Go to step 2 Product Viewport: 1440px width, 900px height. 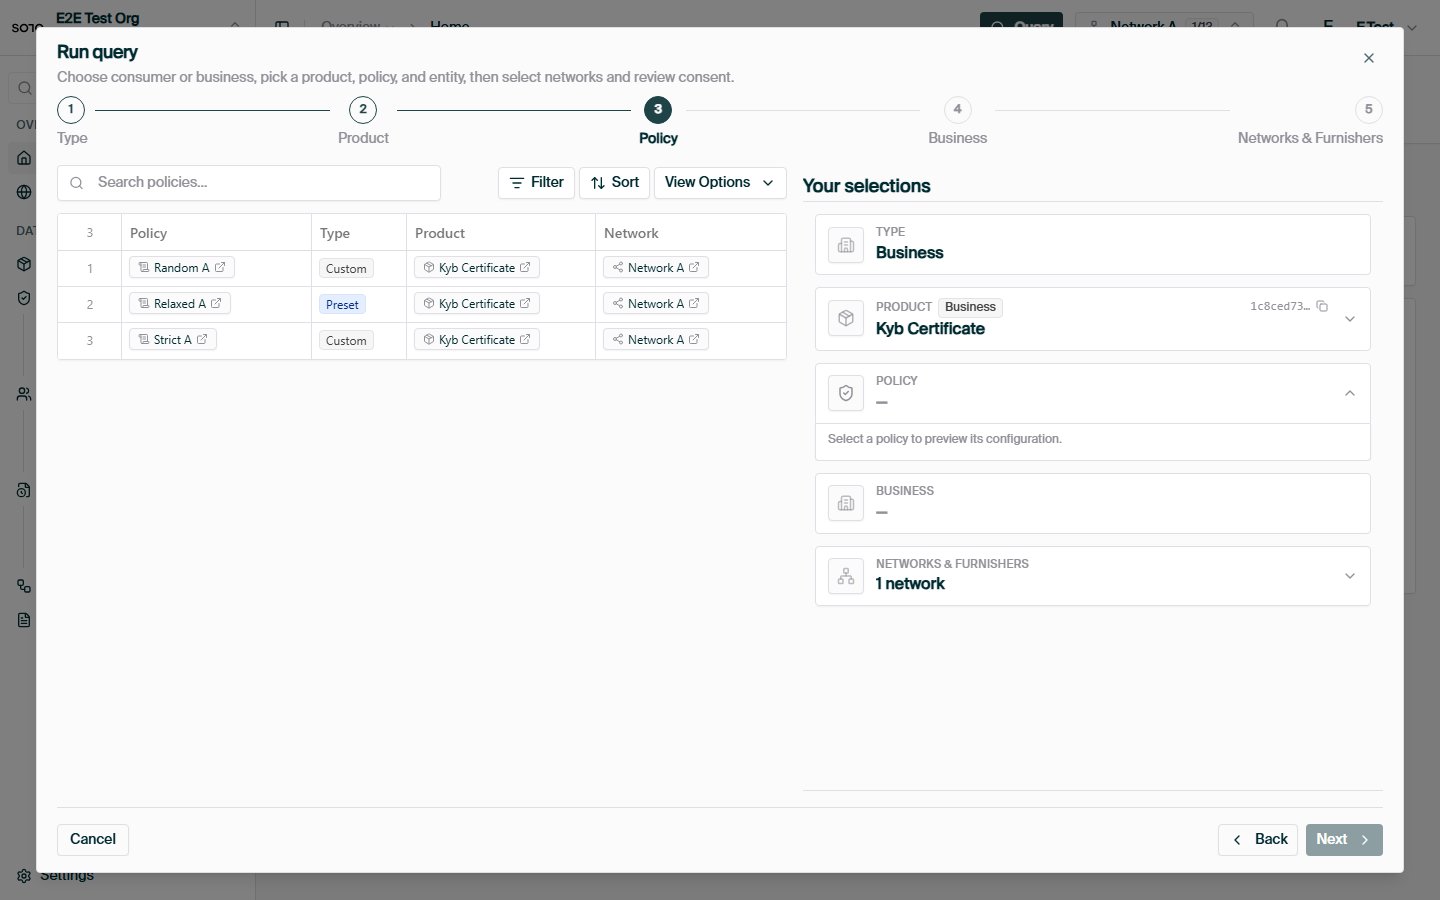pyautogui.click(x=363, y=110)
